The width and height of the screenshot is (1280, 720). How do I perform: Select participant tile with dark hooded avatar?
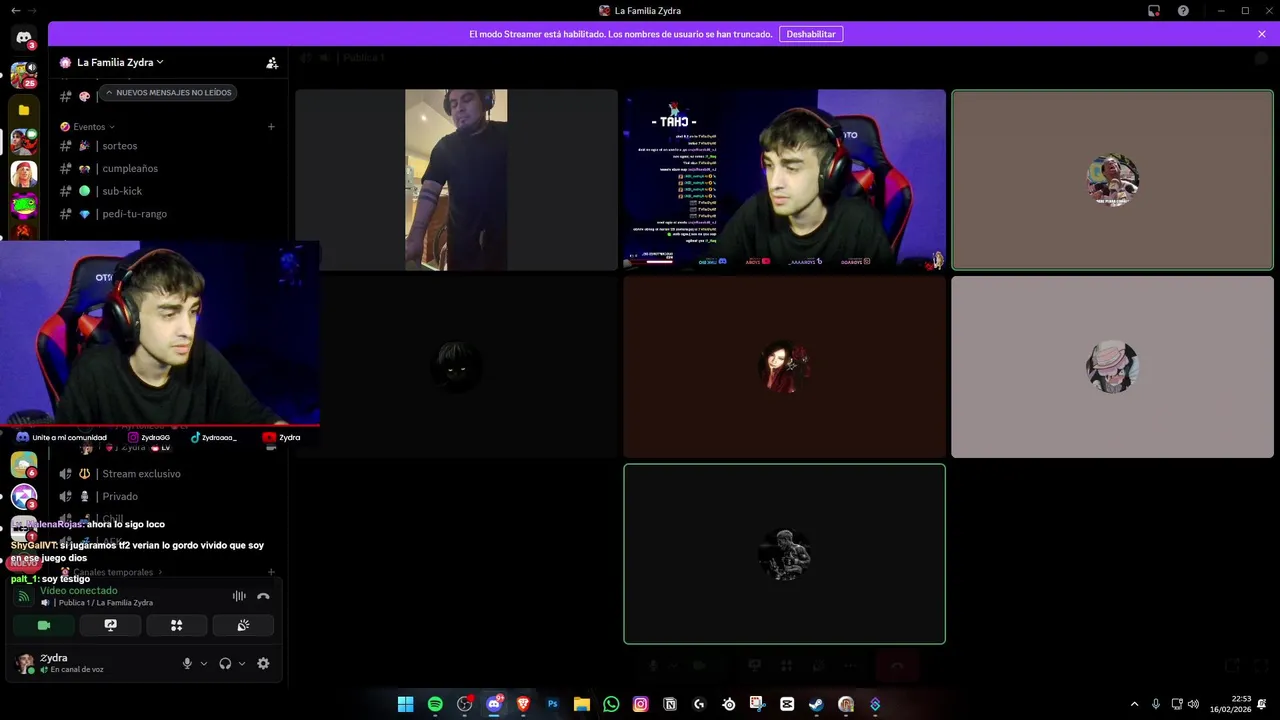click(x=456, y=367)
